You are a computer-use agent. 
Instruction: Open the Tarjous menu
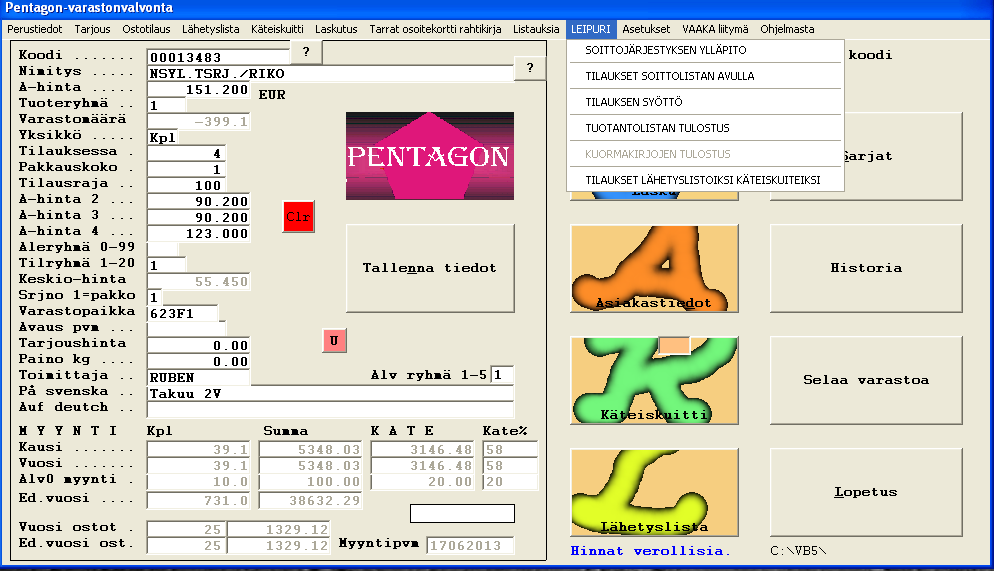point(93,29)
